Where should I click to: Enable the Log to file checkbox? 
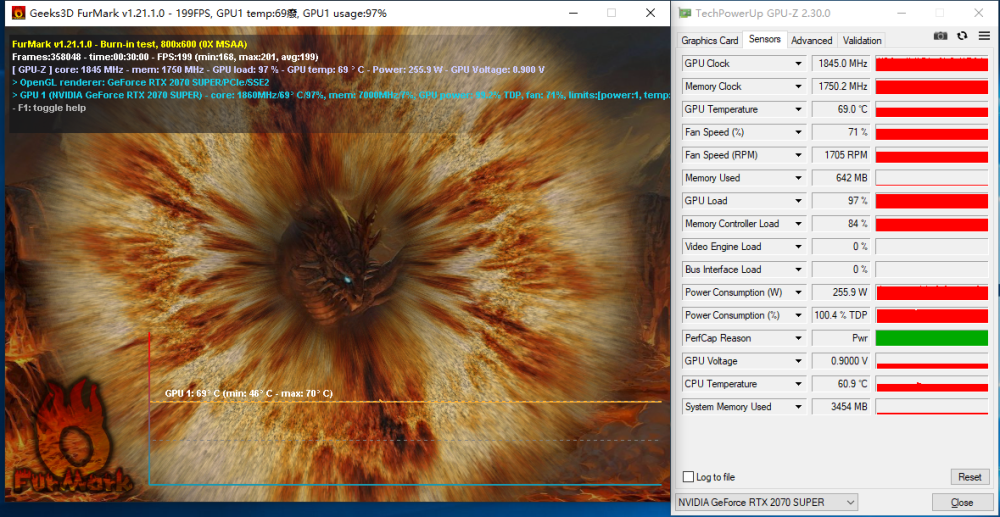coord(688,477)
